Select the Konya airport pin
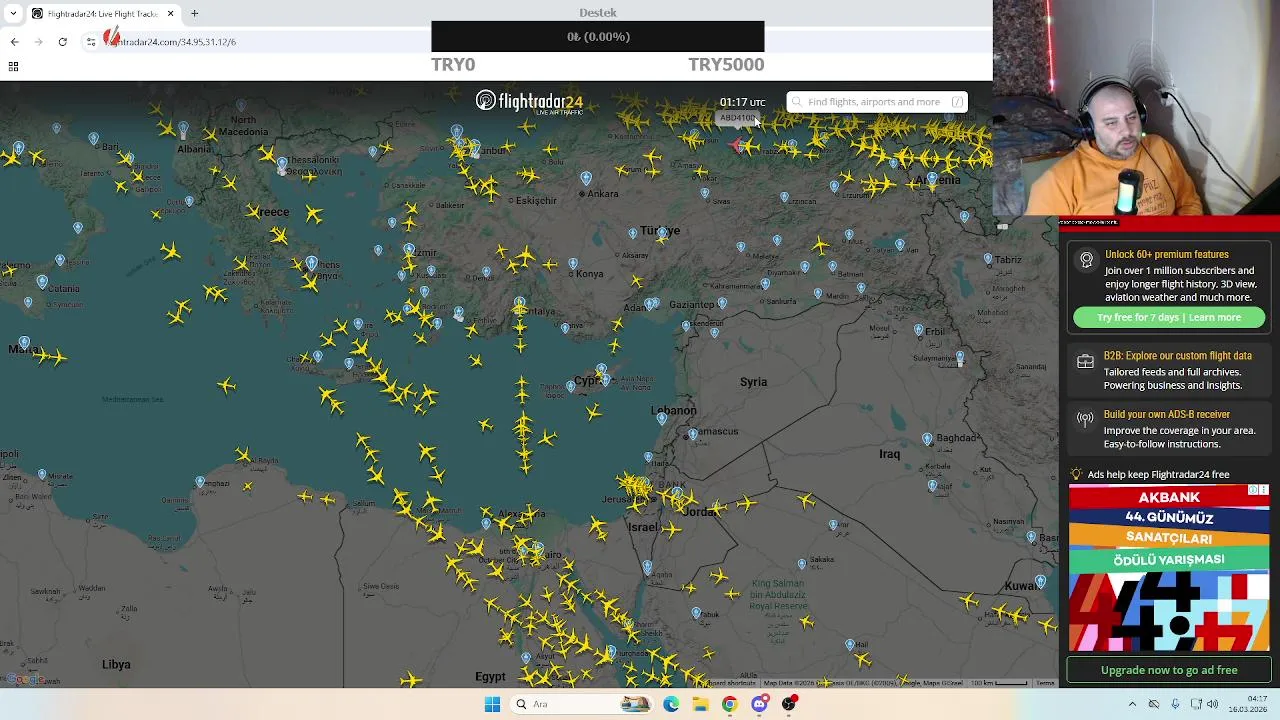 pyautogui.click(x=573, y=264)
